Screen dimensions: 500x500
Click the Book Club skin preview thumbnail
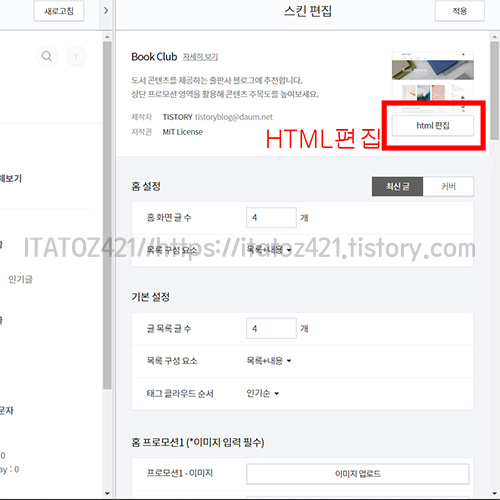[433, 81]
